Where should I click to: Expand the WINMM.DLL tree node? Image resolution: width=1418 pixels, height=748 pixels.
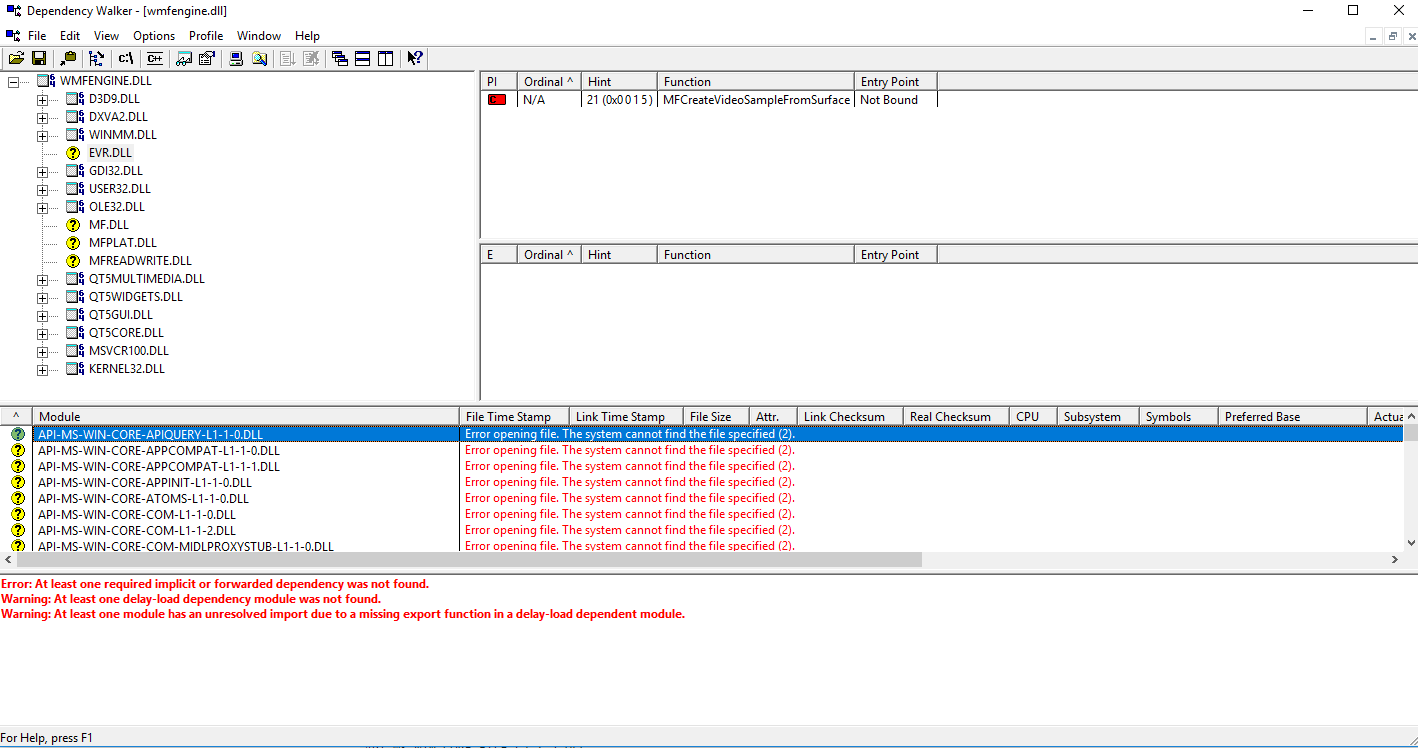coord(42,136)
